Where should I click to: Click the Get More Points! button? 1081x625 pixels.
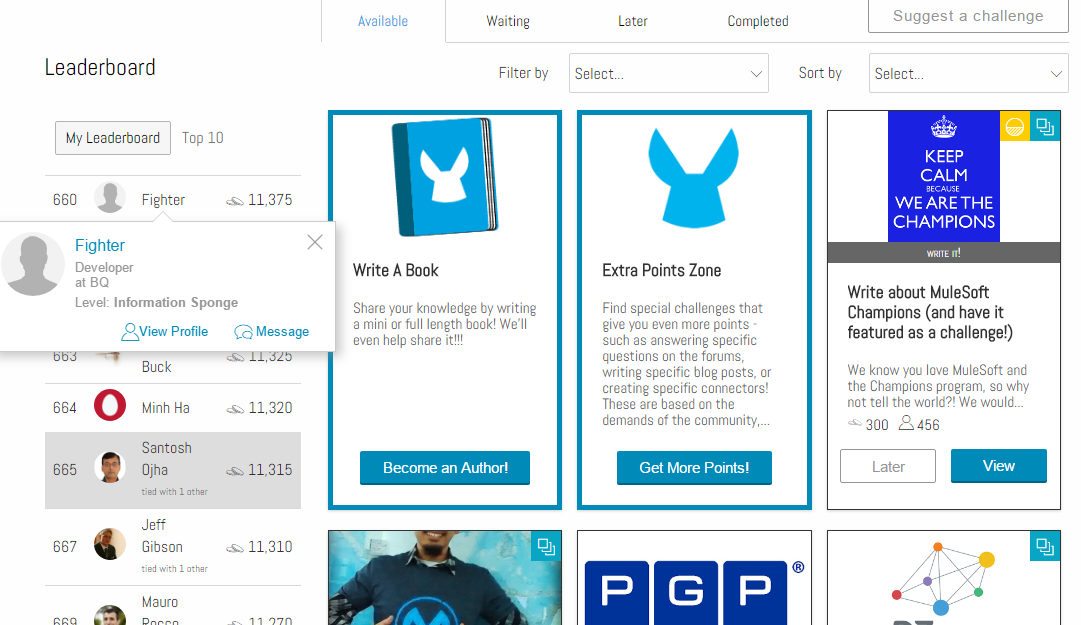pyautogui.click(x=694, y=468)
